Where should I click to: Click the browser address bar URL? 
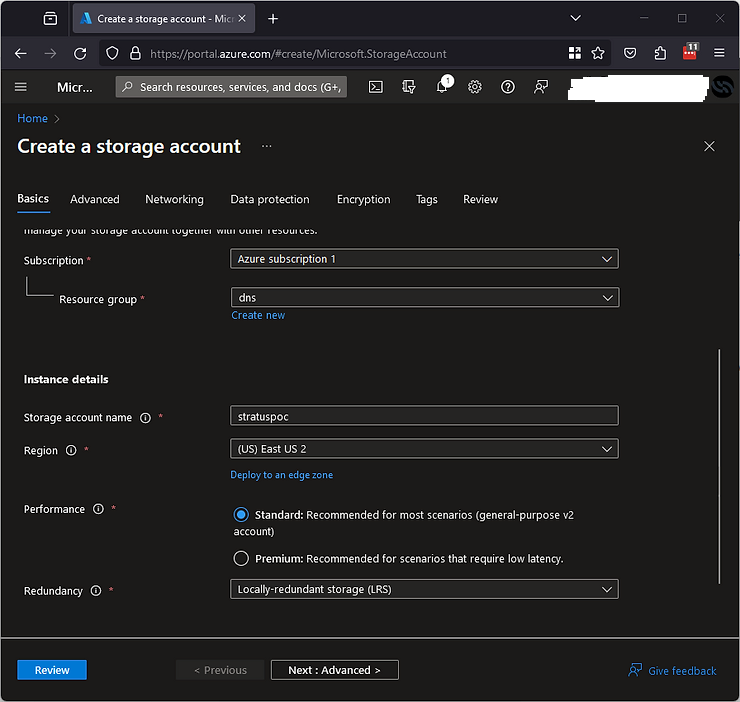(x=298, y=54)
